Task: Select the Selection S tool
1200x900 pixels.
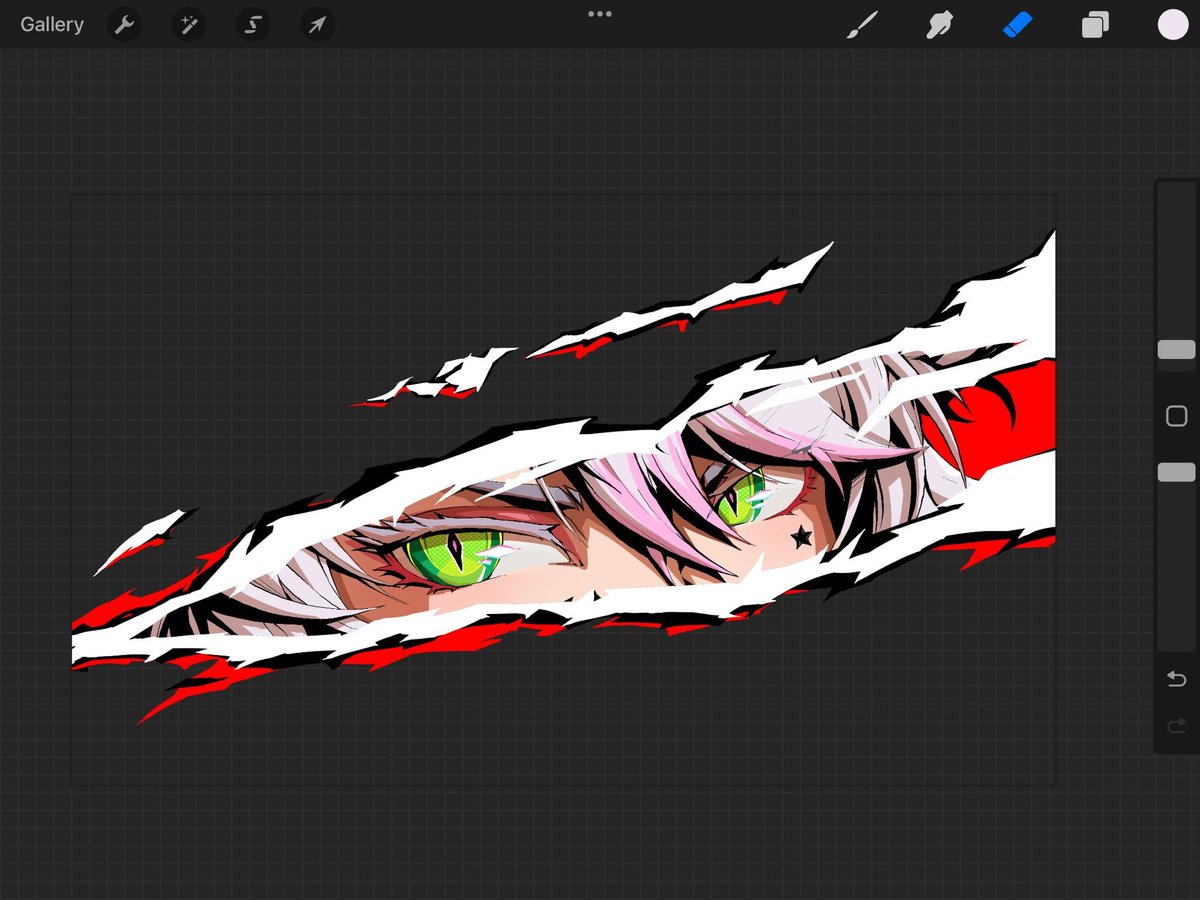Action: click(x=253, y=25)
